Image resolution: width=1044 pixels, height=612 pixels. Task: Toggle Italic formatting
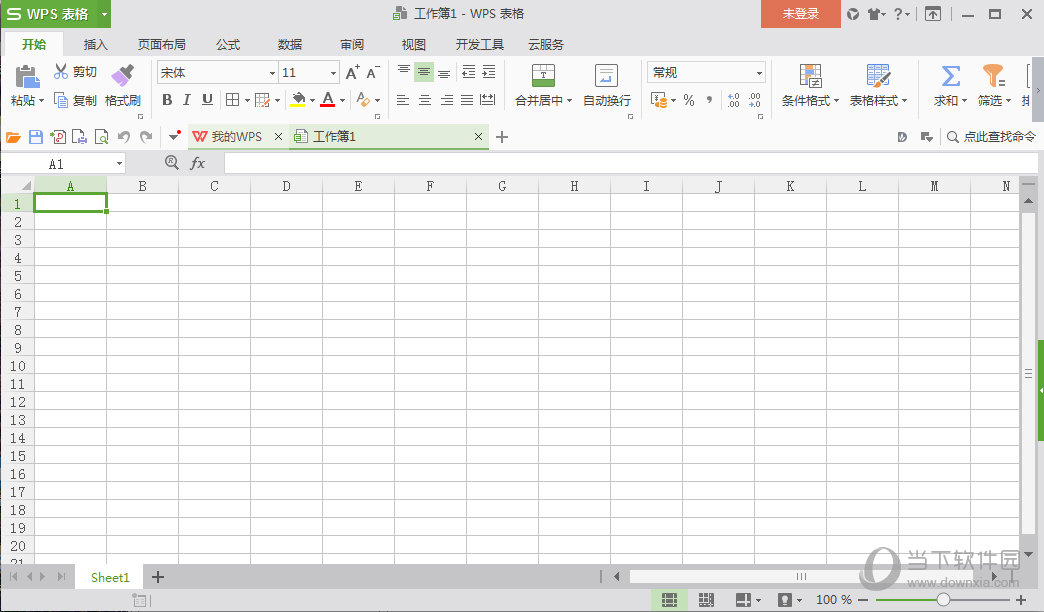tap(187, 100)
